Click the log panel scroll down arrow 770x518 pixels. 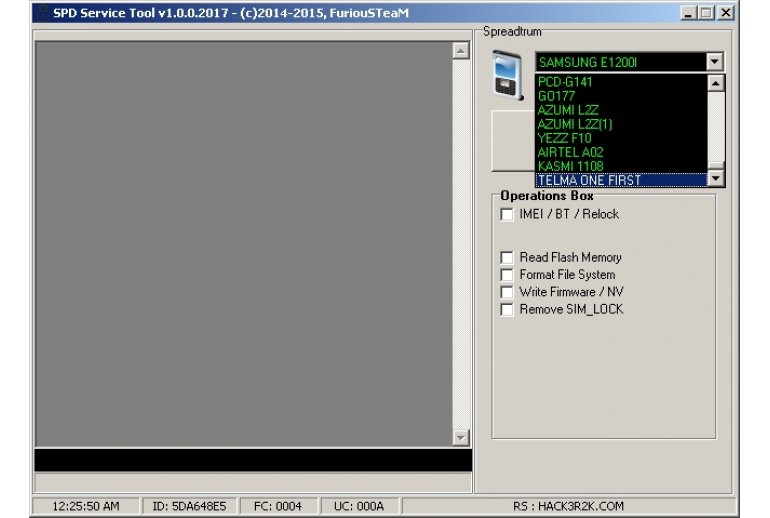tap(461, 437)
